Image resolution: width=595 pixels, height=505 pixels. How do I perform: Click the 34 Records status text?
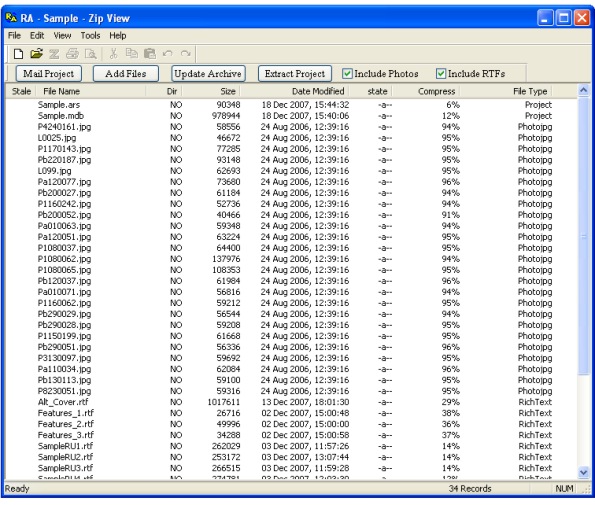[x=470, y=489]
